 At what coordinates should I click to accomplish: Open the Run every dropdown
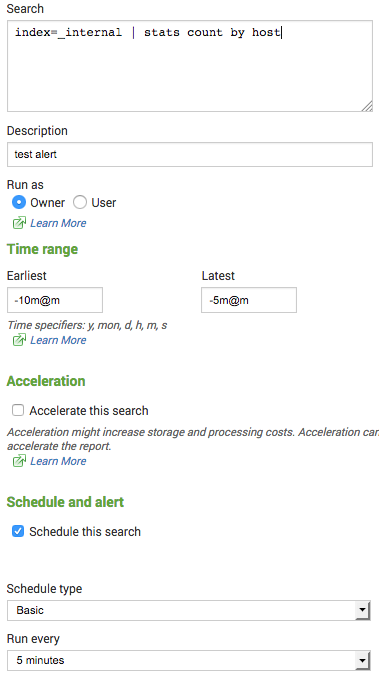(x=189, y=660)
